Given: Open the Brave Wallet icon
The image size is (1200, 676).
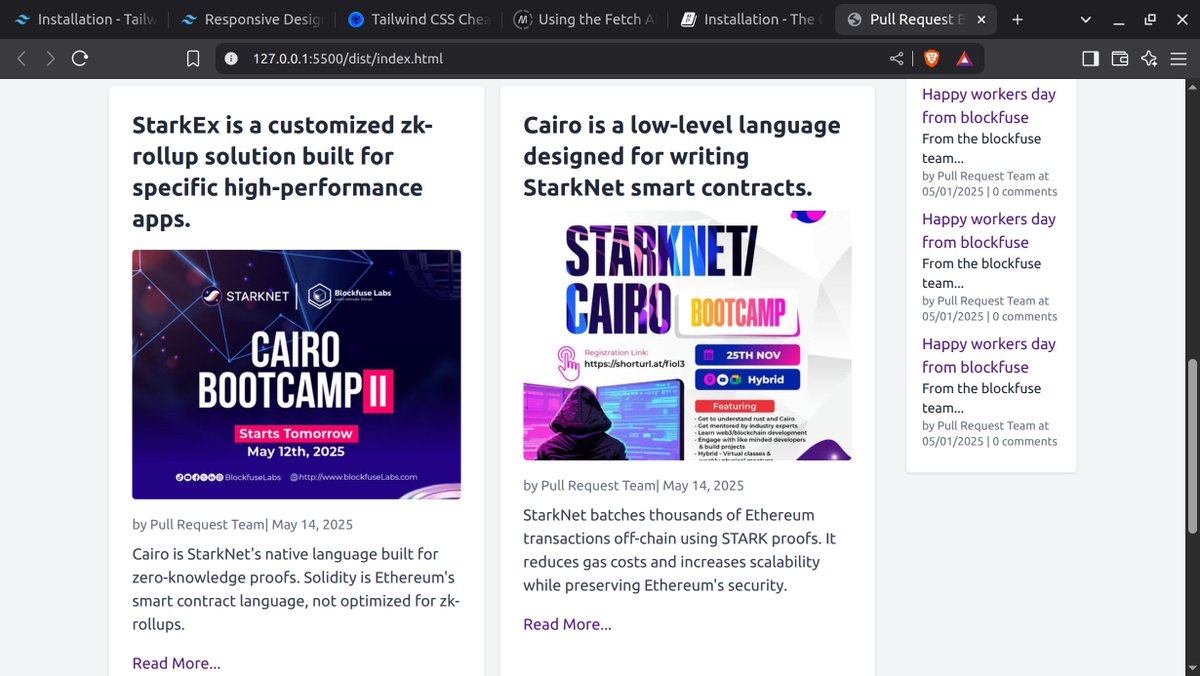Looking at the screenshot, I should (x=1120, y=59).
